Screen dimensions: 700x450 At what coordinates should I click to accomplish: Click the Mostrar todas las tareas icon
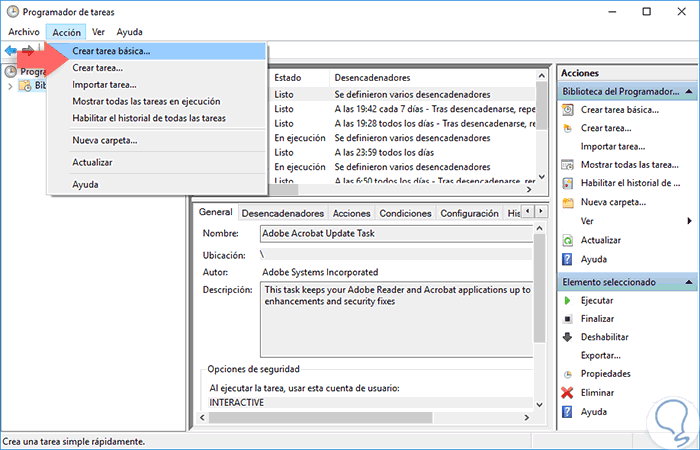pyautogui.click(x=567, y=165)
